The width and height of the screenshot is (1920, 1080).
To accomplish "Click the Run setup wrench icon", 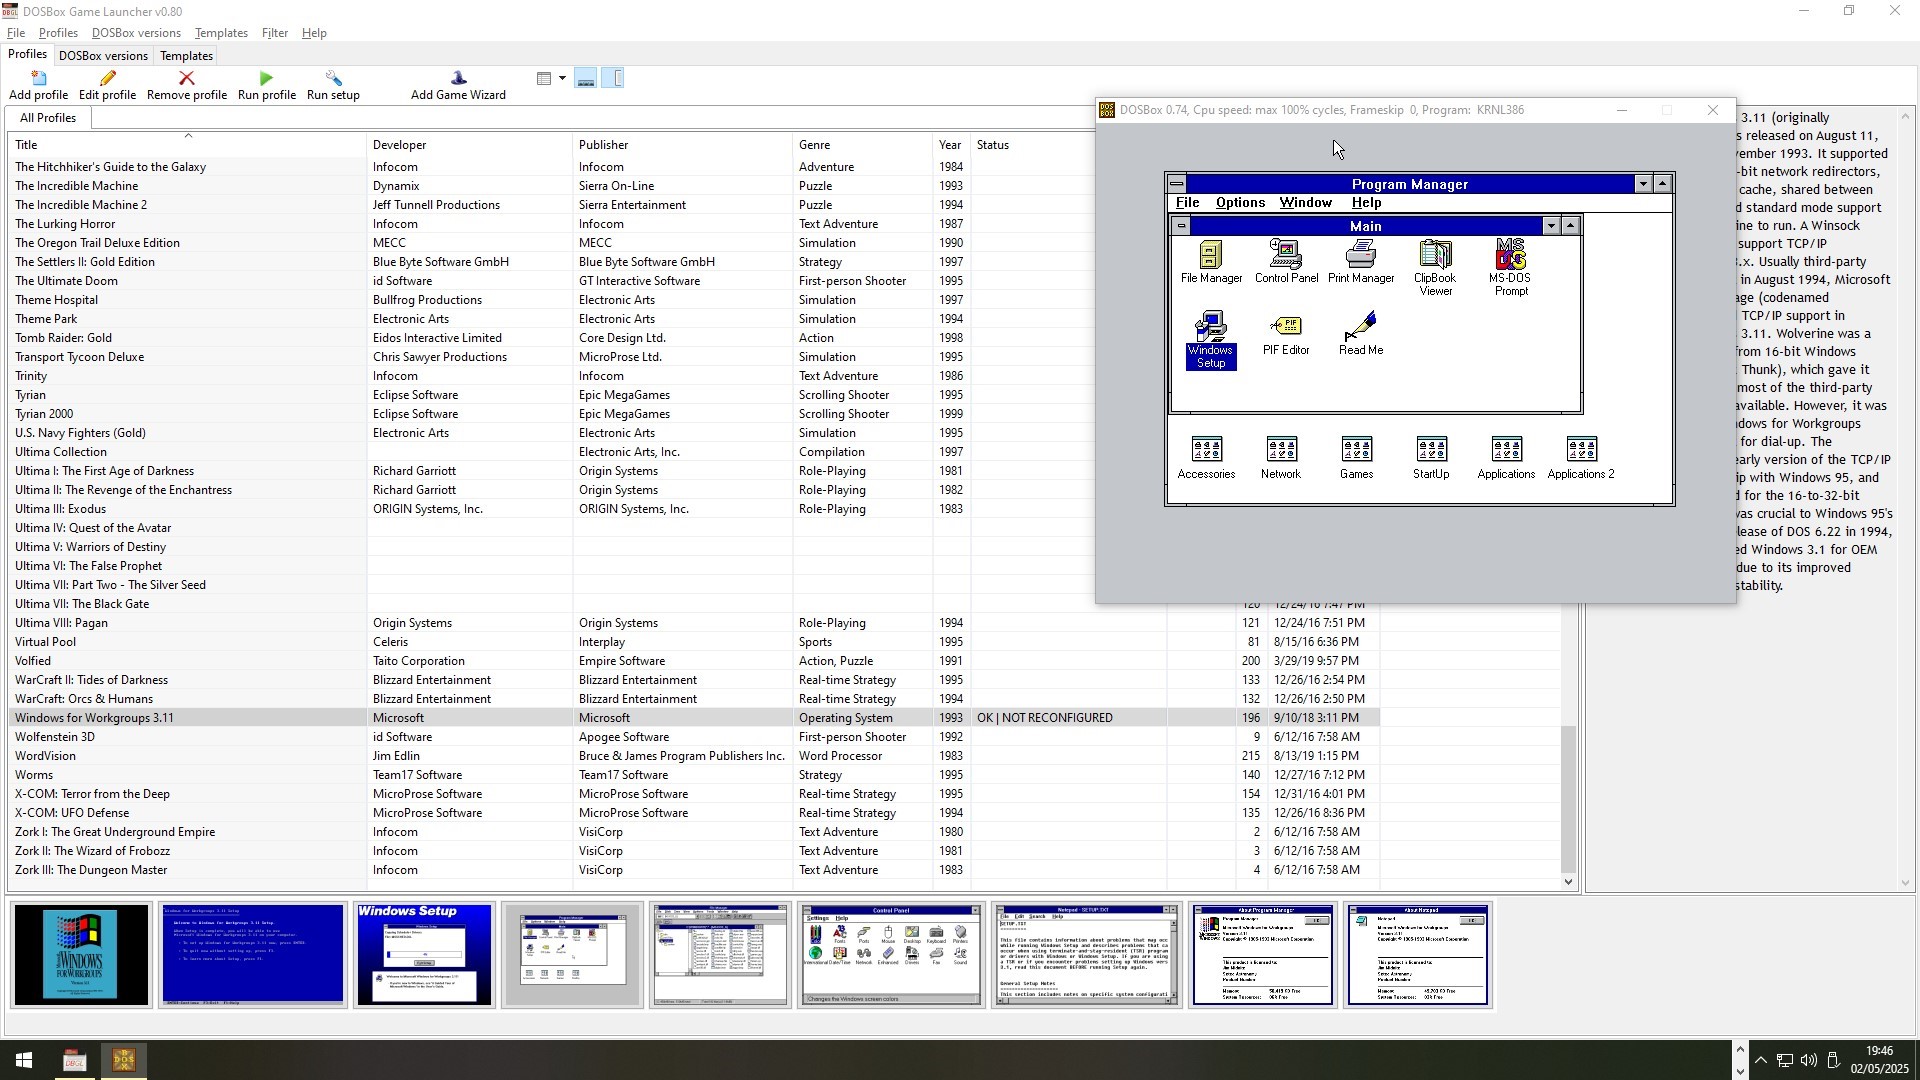I will pyautogui.click(x=333, y=79).
